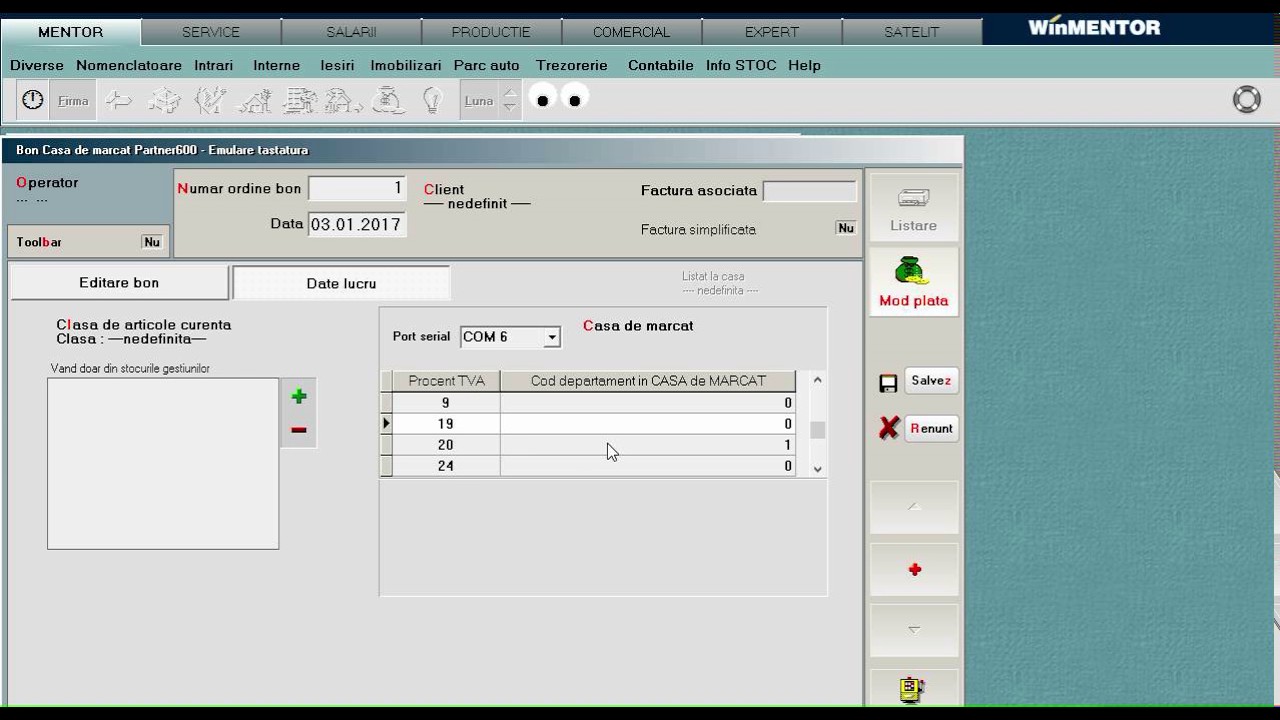Open the Nomenclatoare menu
This screenshot has height=720, width=1280.
coord(129,65)
